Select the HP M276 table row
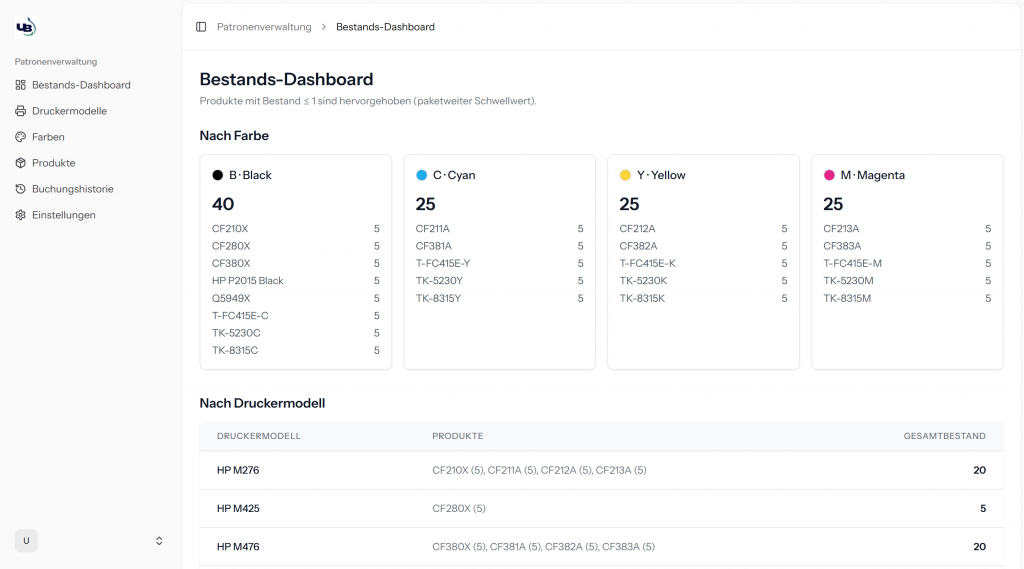This screenshot has width=1024, height=569. pos(601,470)
